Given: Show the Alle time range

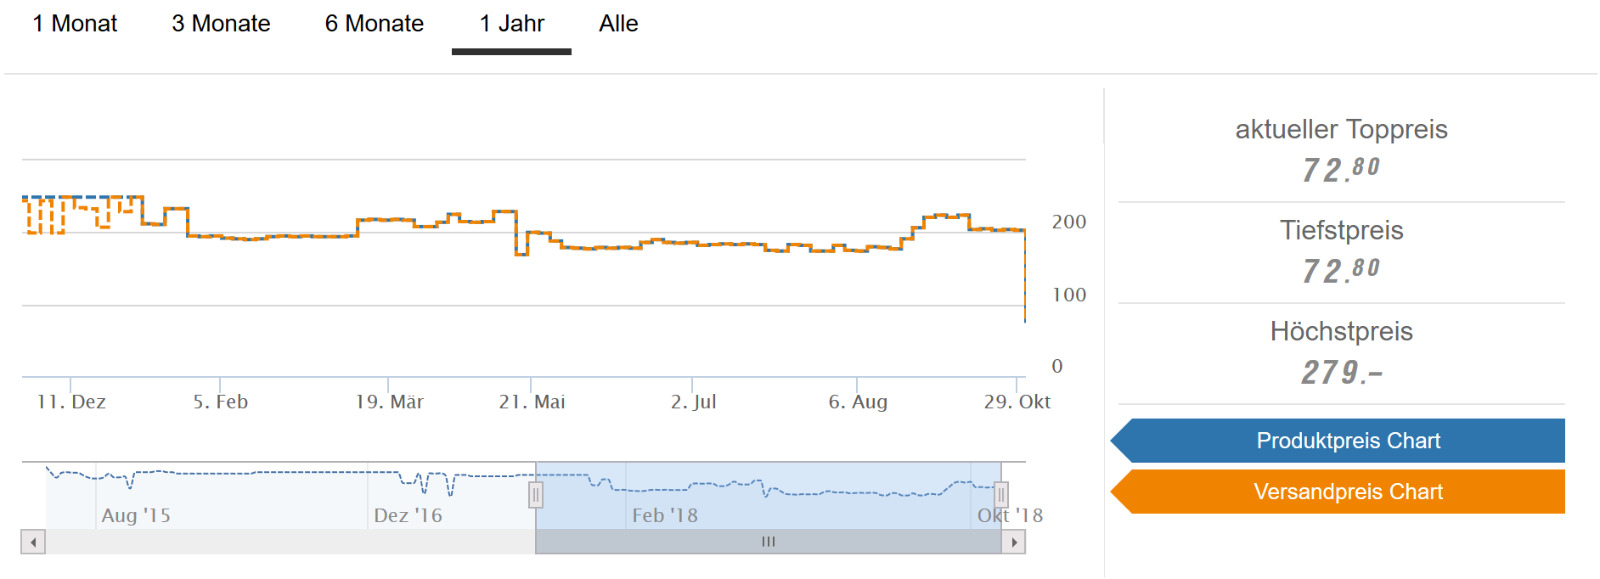Looking at the screenshot, I should coord(618,24).
